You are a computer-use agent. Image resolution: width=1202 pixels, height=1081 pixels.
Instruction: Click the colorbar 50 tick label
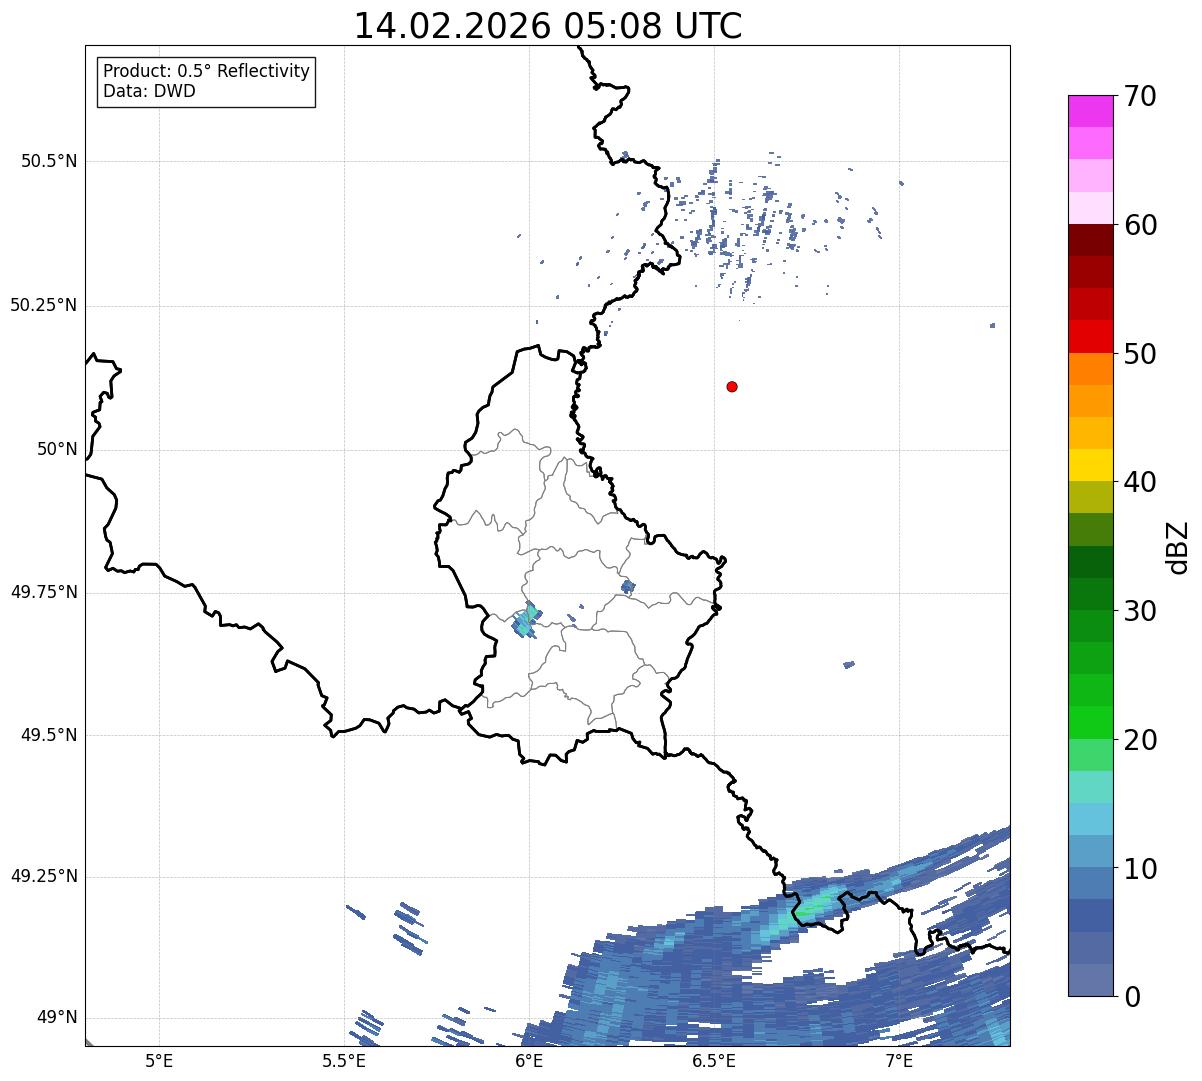[x=1140, y=354]
